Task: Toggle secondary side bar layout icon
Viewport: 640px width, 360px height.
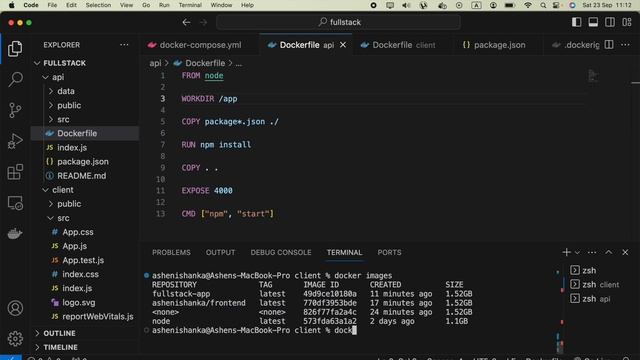Action: pyautogui.click(x=610, y=22)
